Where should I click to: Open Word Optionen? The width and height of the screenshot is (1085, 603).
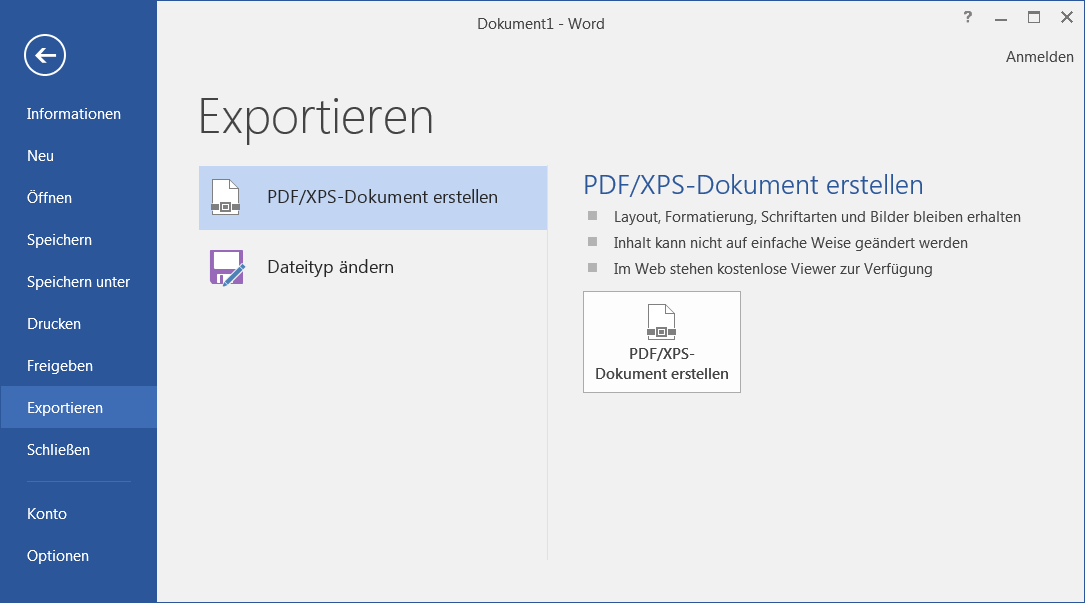(58, 556)
